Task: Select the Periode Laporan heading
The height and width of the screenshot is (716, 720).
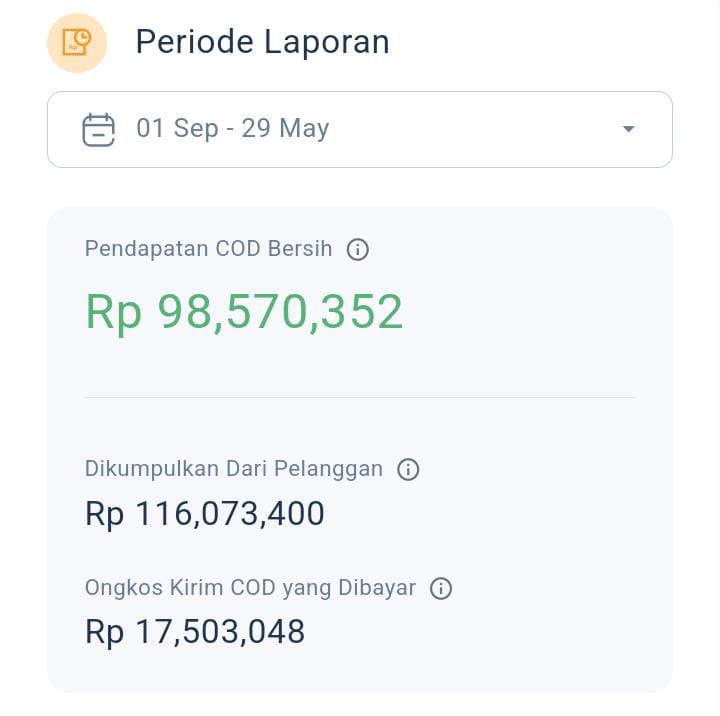Action: coord(262,42)
